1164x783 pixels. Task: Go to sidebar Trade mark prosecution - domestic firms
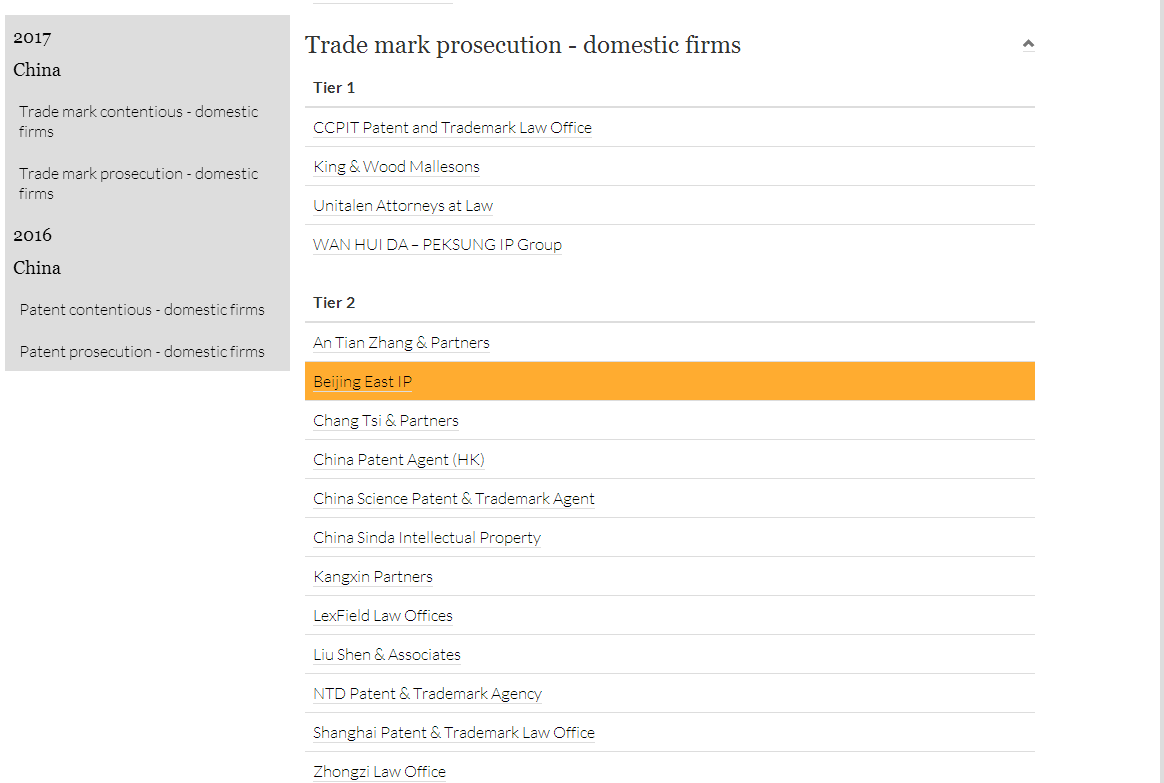139,183
